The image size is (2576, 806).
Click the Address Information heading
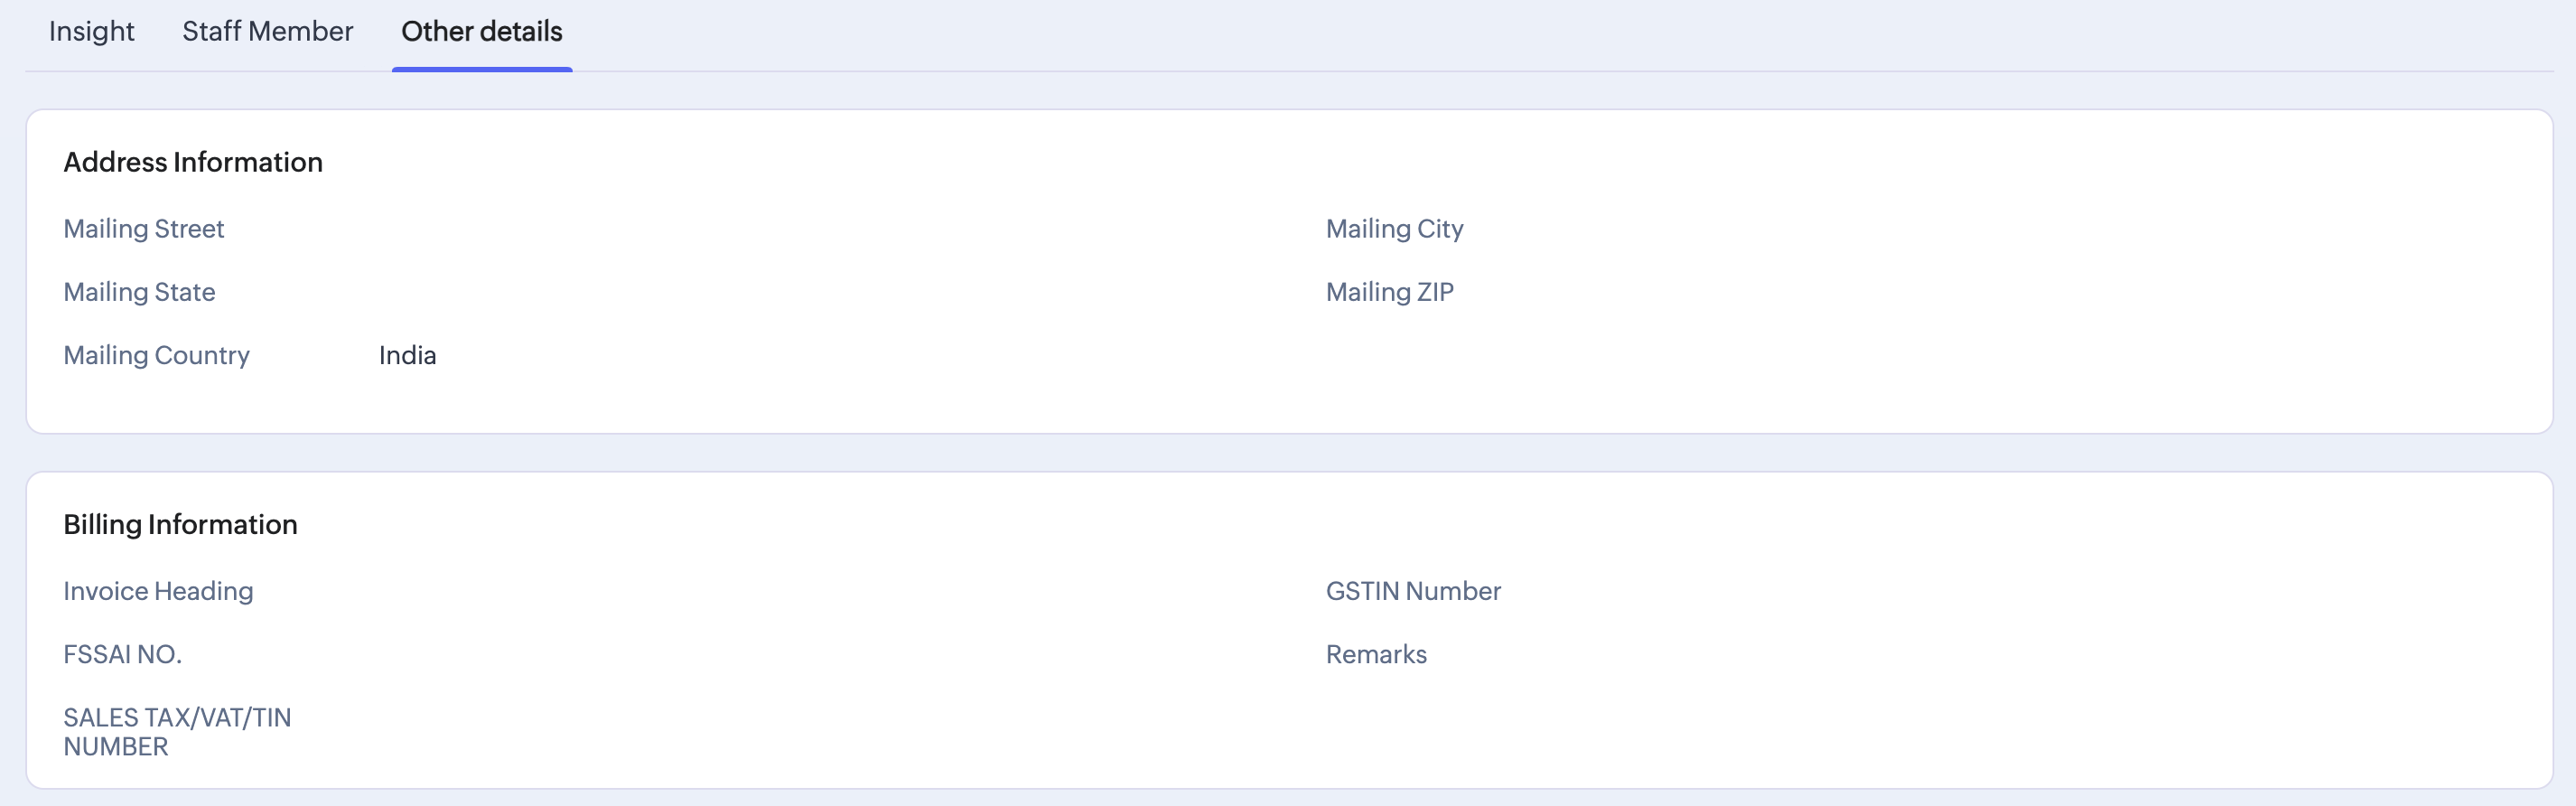coord(193,162)
